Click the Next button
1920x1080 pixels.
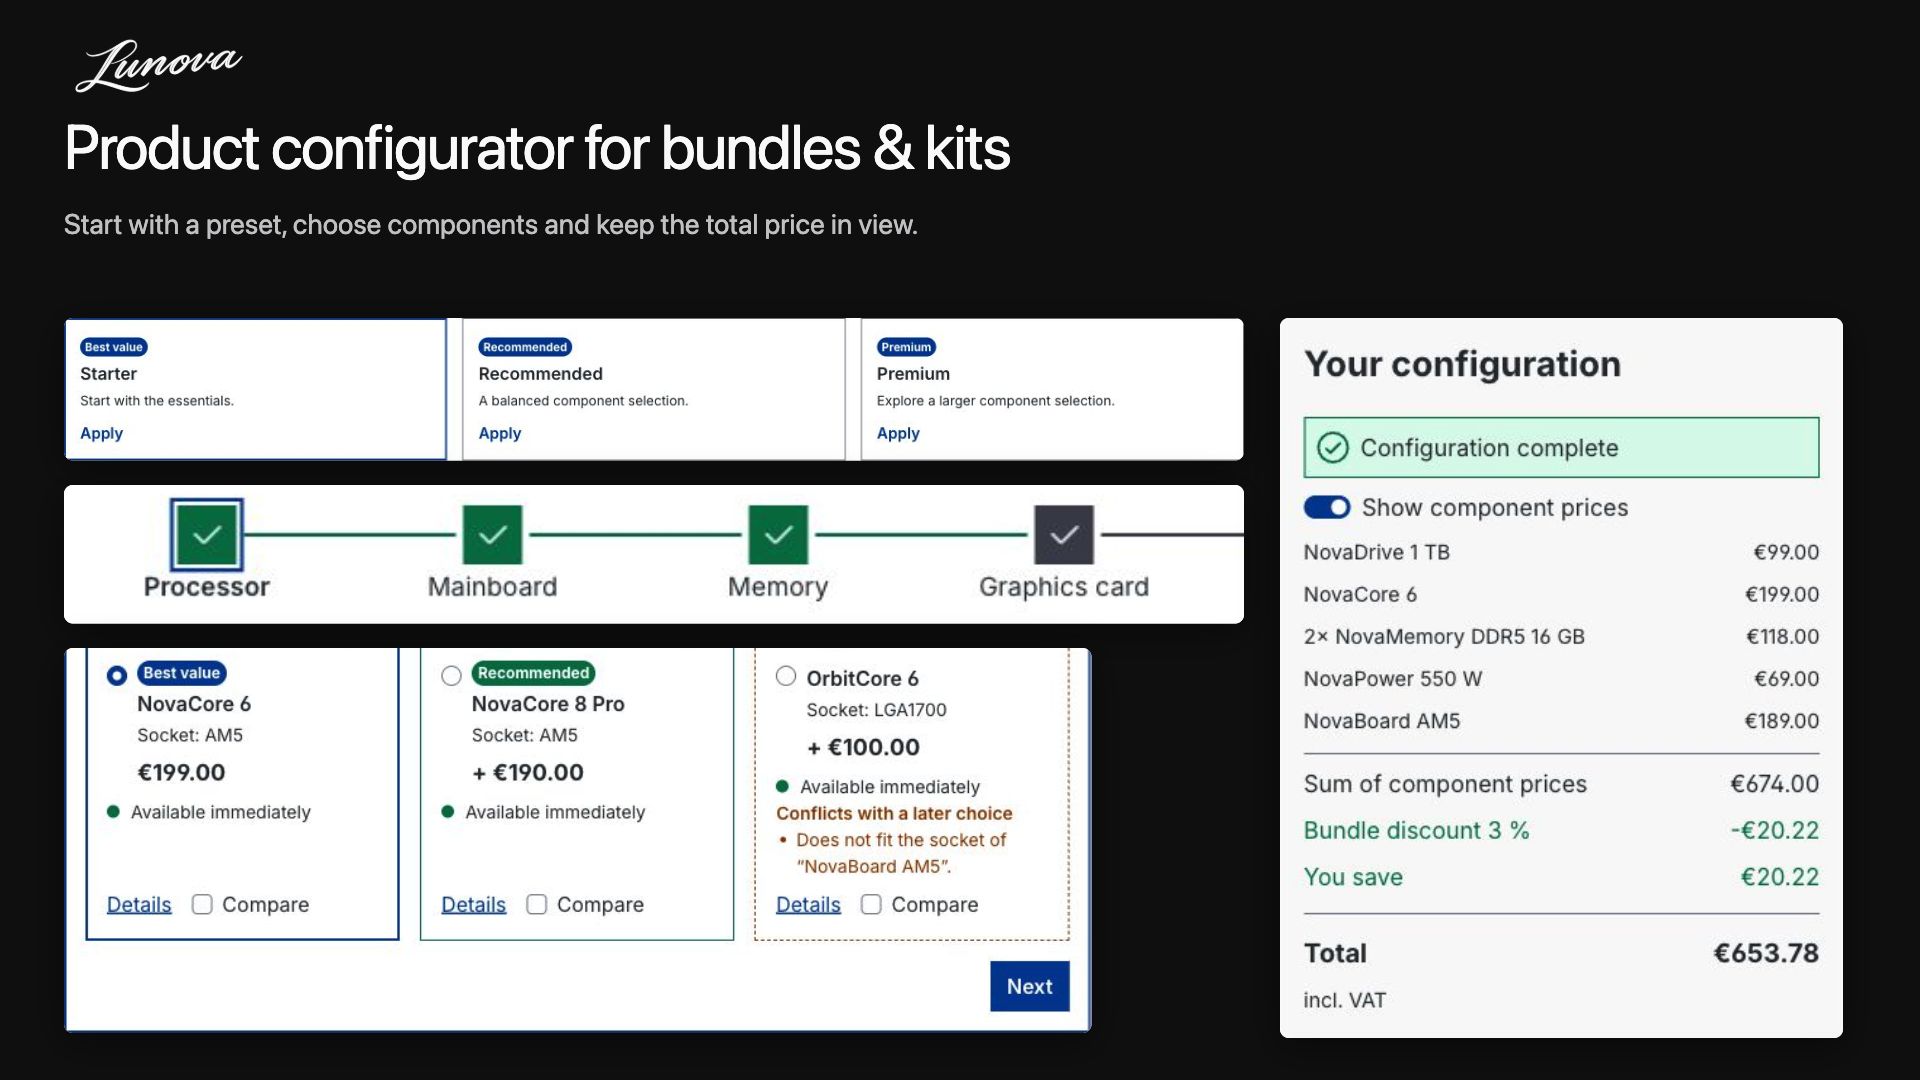[x=1030, y=986]
